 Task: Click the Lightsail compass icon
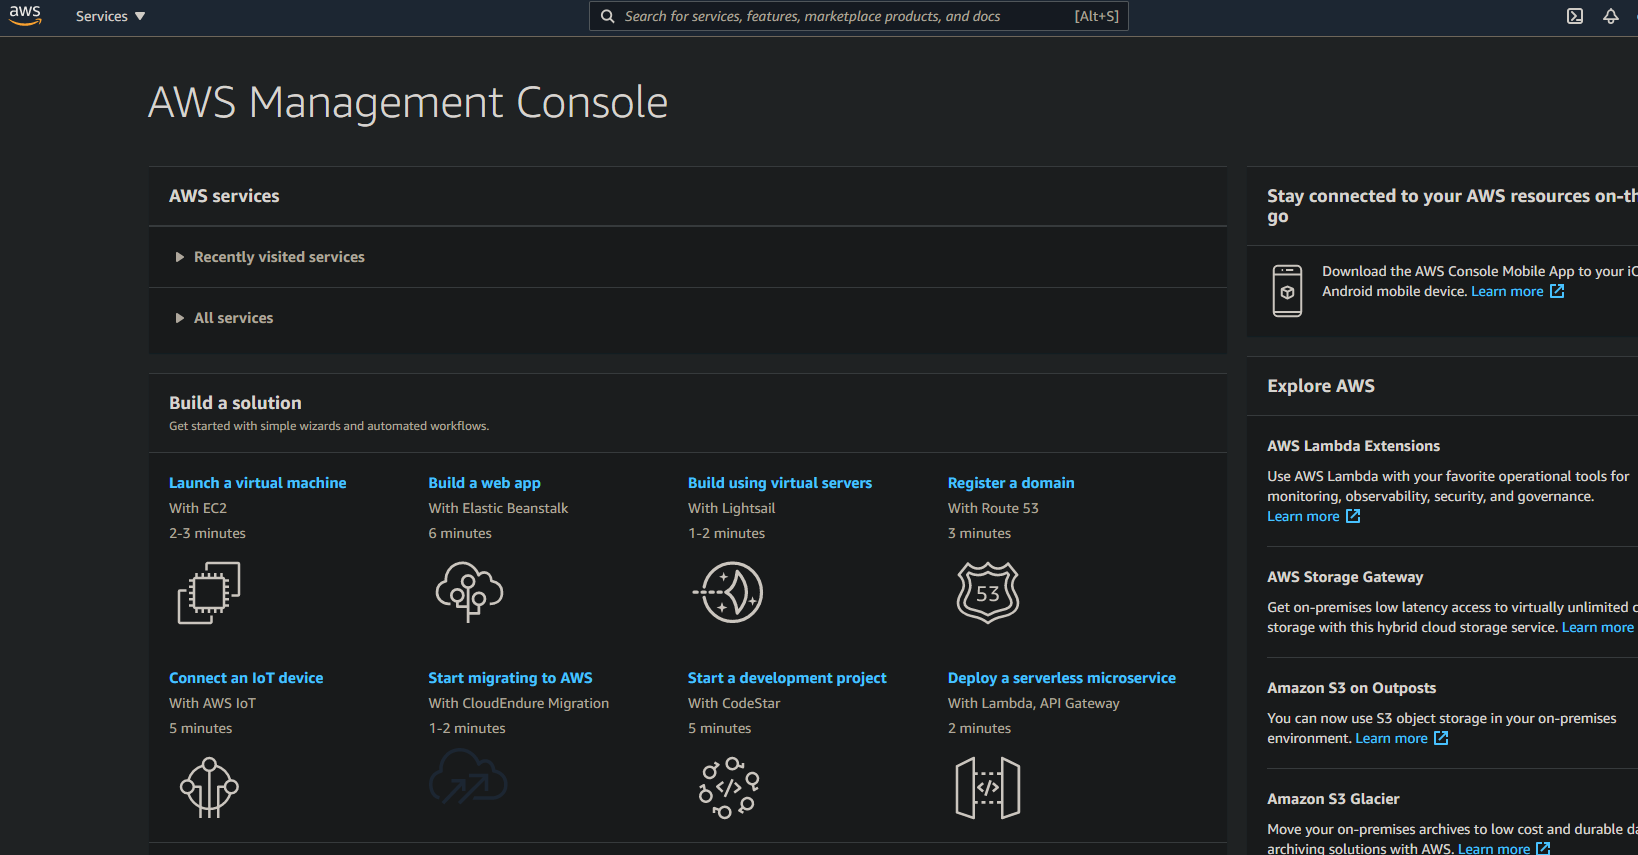pyautogui.click(x=729, y=592)
